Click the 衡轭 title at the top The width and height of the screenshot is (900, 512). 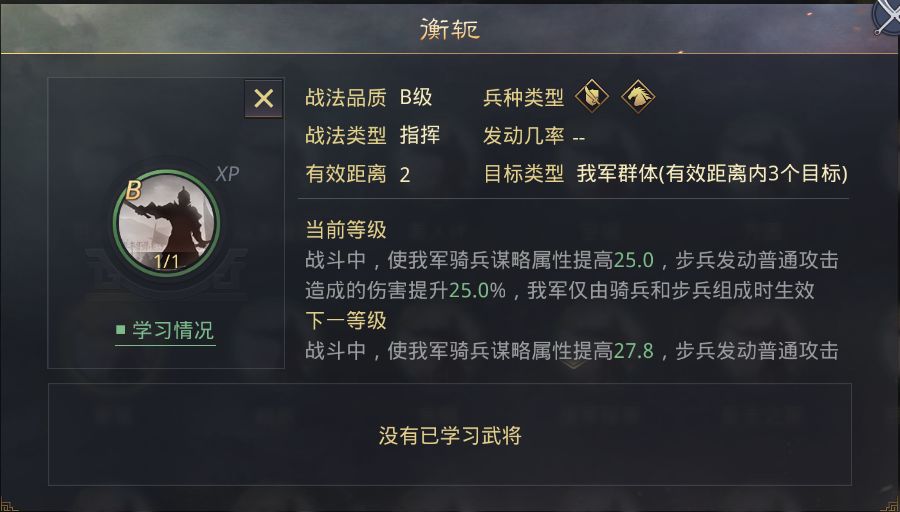pyautogui.click(x=449, y=29)
